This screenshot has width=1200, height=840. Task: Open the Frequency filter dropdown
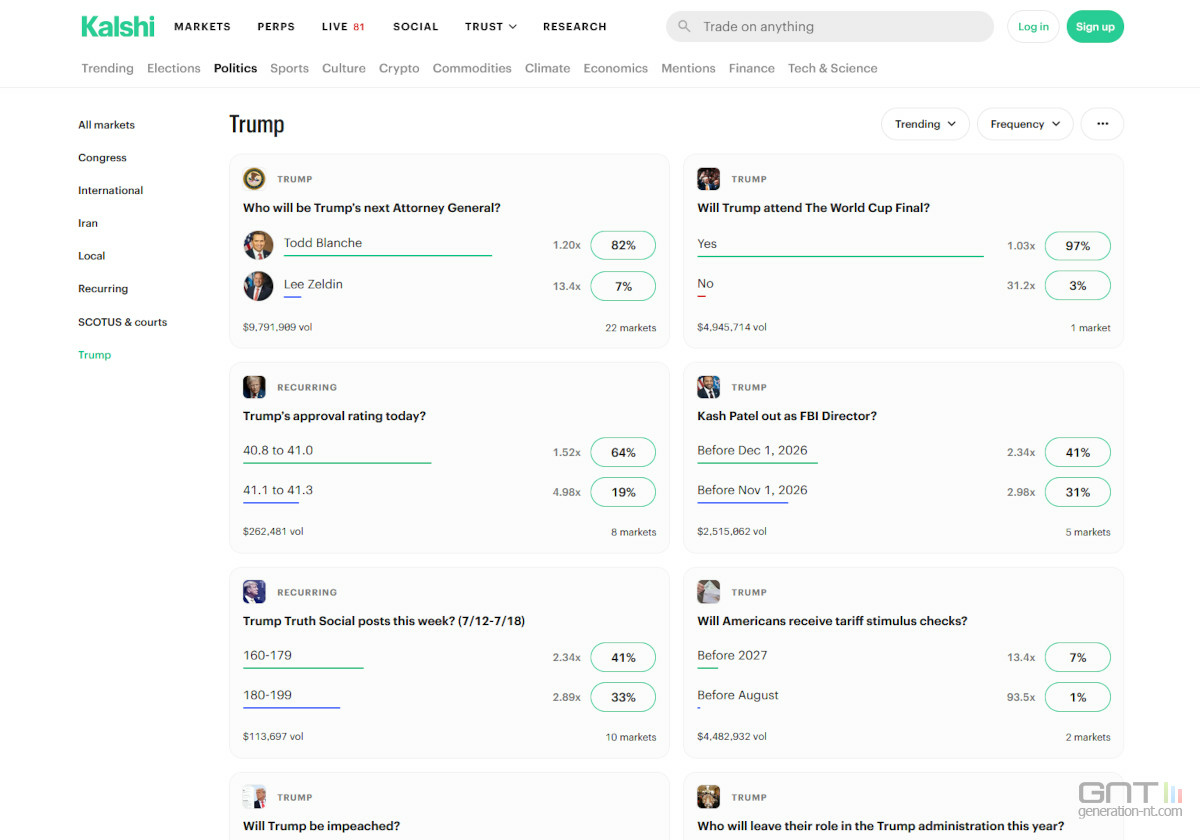[1025, 124]
